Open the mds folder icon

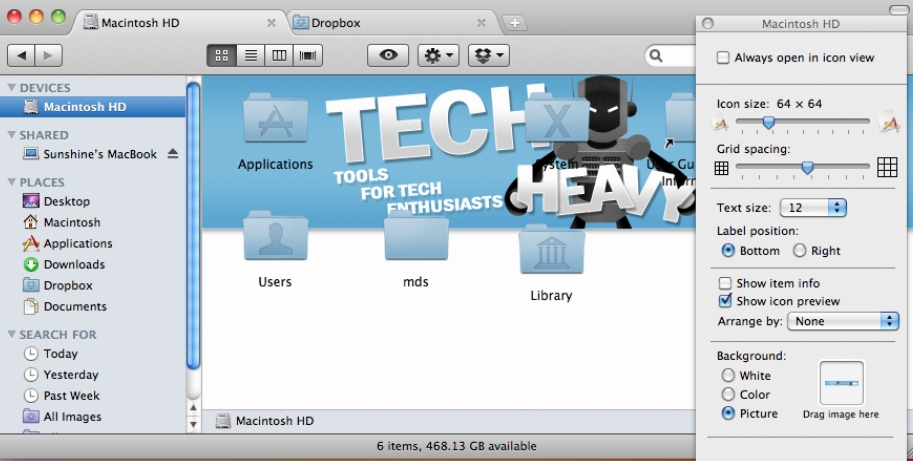pyautogui.click(x=416, y=236)
